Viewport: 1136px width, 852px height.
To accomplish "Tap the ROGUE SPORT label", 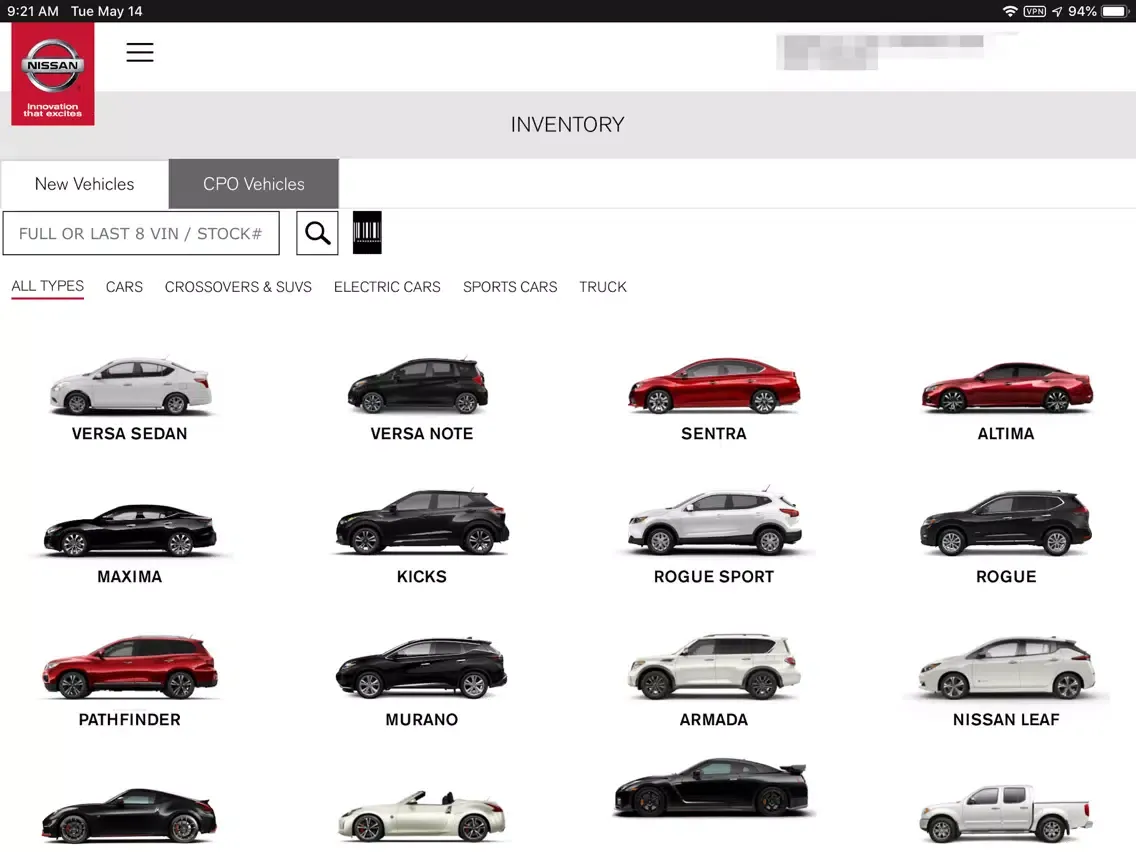I will coord(714,577).
